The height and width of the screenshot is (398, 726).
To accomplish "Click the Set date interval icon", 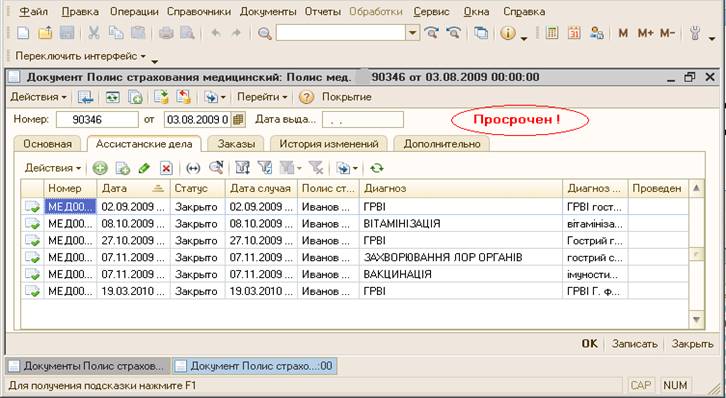I will coord(193,168).
